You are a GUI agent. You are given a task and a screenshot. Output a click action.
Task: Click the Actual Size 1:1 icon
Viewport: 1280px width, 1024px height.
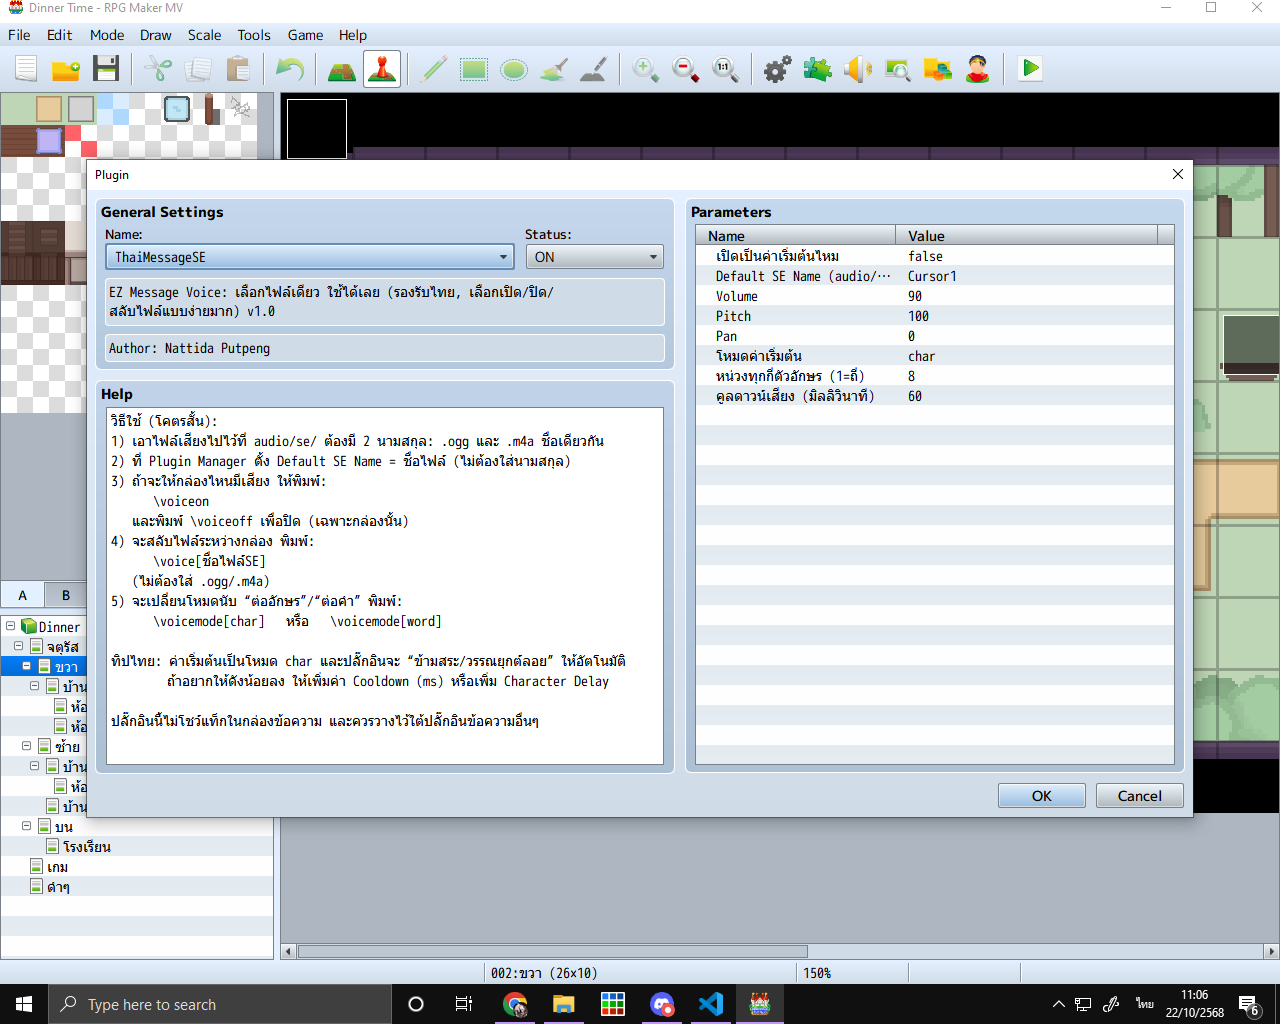tap(726, 69)
